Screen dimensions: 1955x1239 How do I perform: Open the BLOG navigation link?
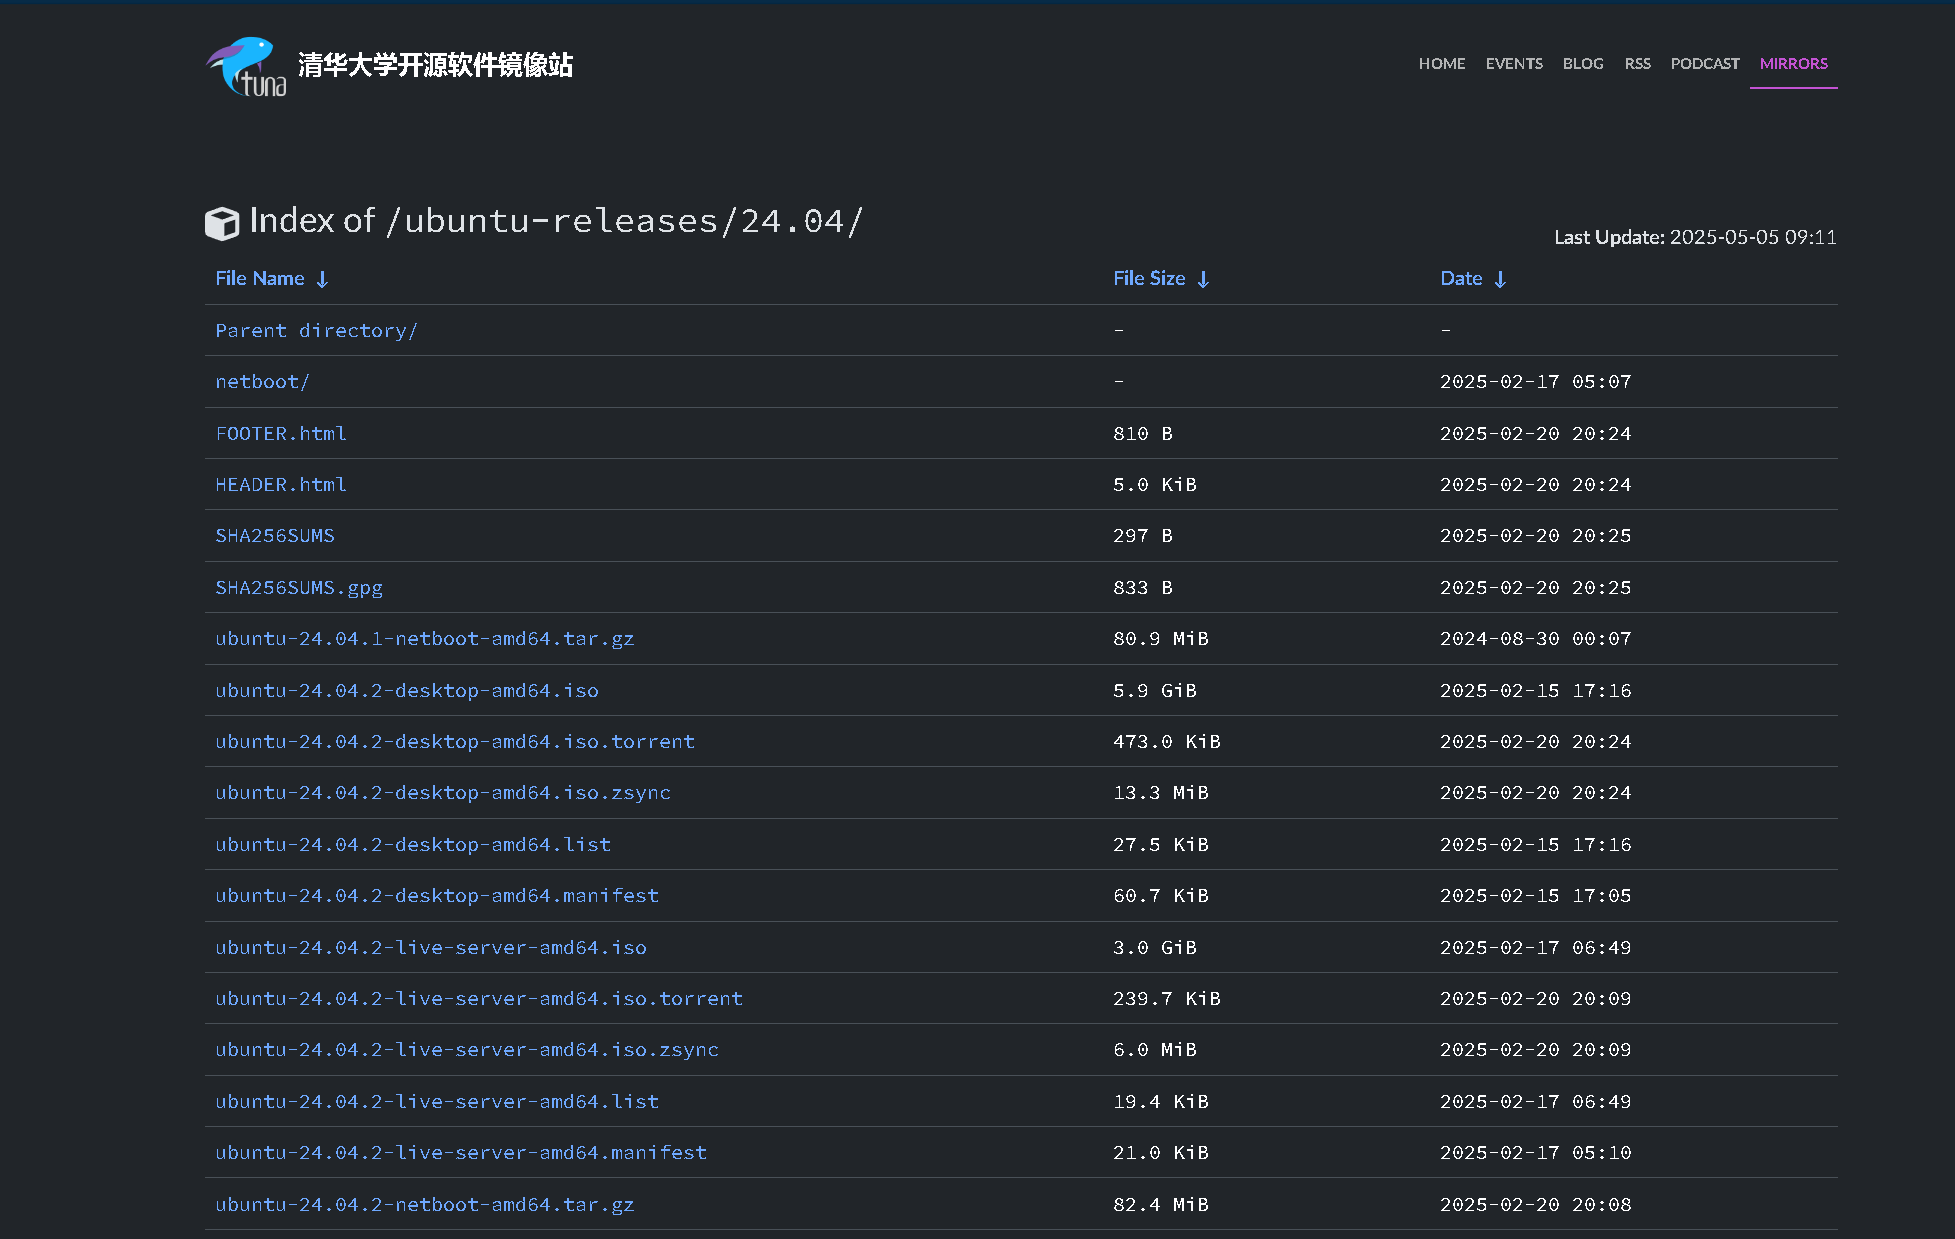click(1582, 64)
